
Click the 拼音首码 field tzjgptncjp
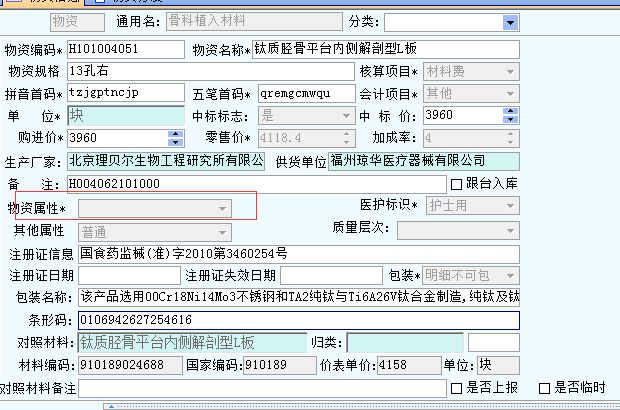click(126, 93)
